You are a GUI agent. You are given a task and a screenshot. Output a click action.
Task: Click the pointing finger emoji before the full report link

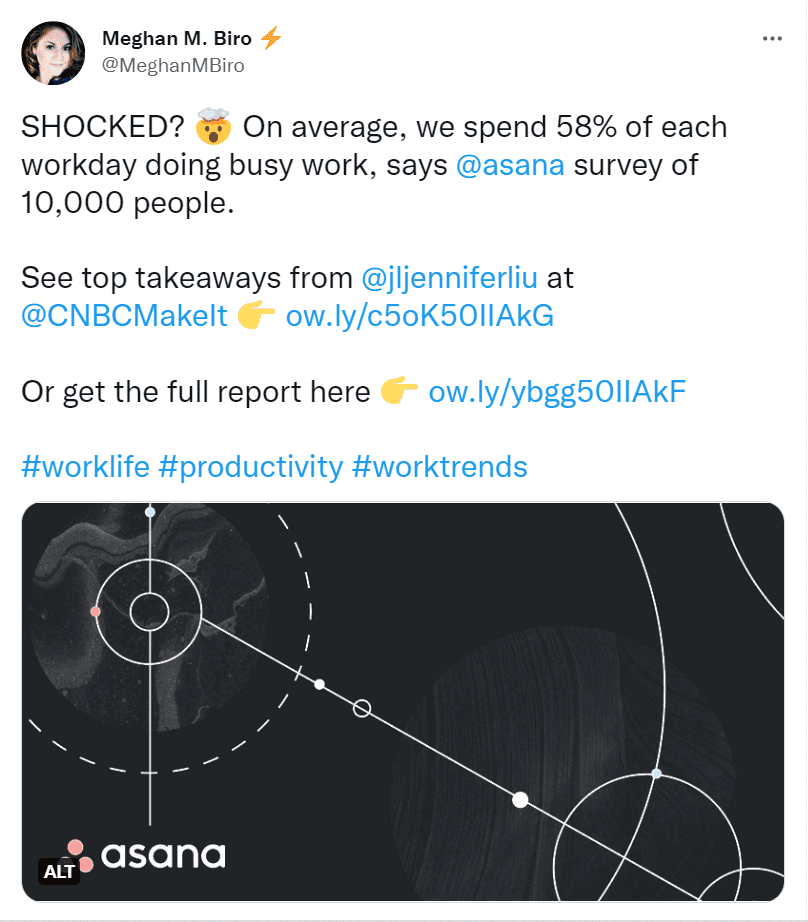[x=399, y=392]
